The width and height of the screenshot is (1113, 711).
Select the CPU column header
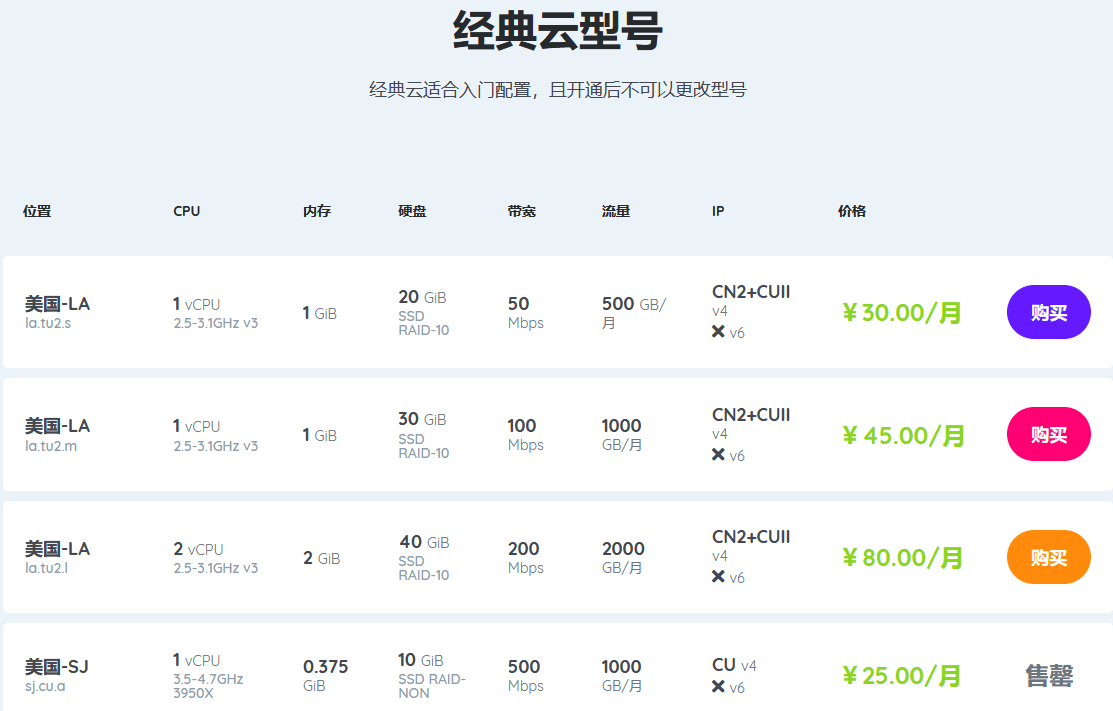pos(187,211)
